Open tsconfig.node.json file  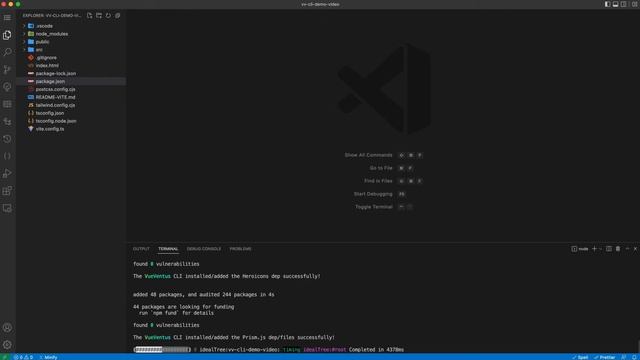(x=71, y=121)
